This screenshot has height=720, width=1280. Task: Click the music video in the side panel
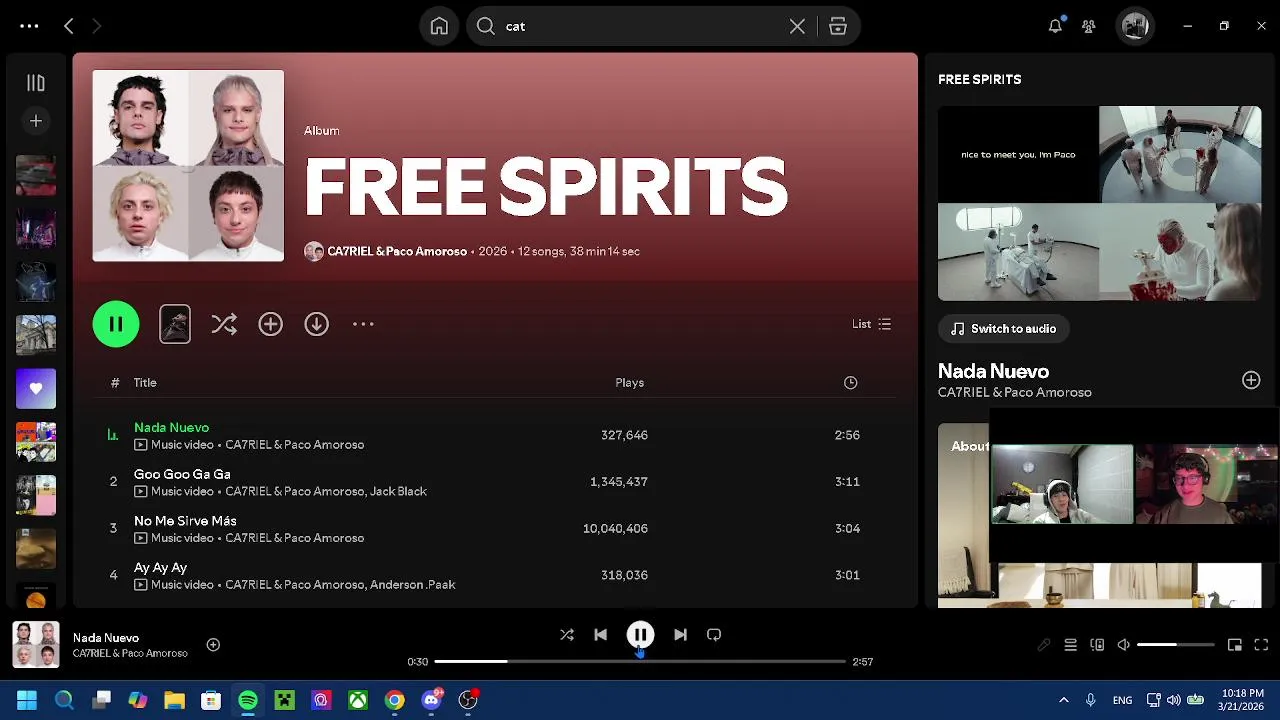pyautogui.click(x=1099, y=203)
